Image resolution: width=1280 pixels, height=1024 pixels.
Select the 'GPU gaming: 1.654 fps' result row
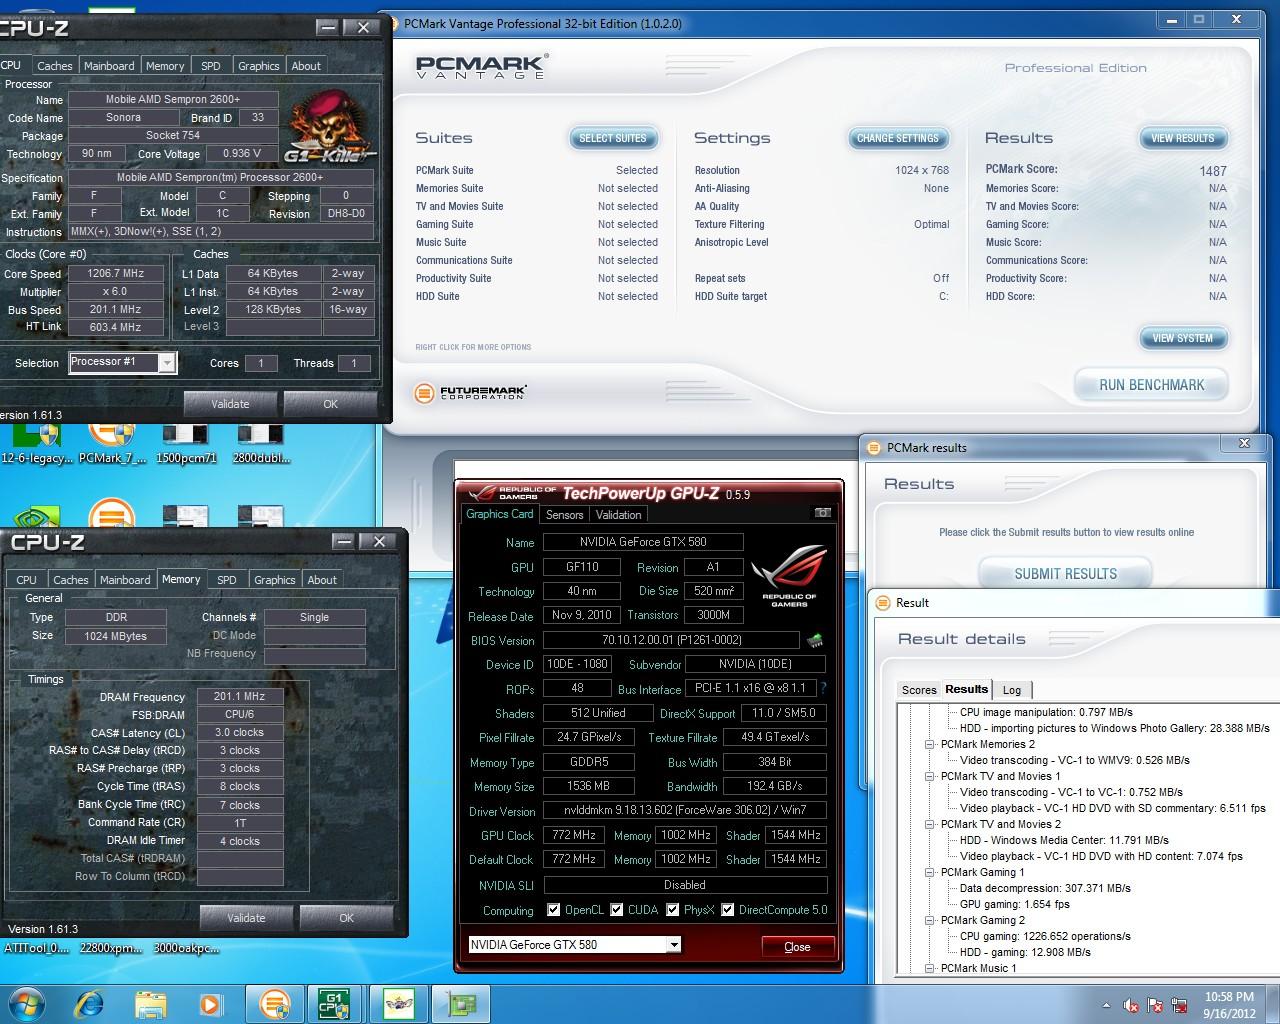pos(1014,904)
